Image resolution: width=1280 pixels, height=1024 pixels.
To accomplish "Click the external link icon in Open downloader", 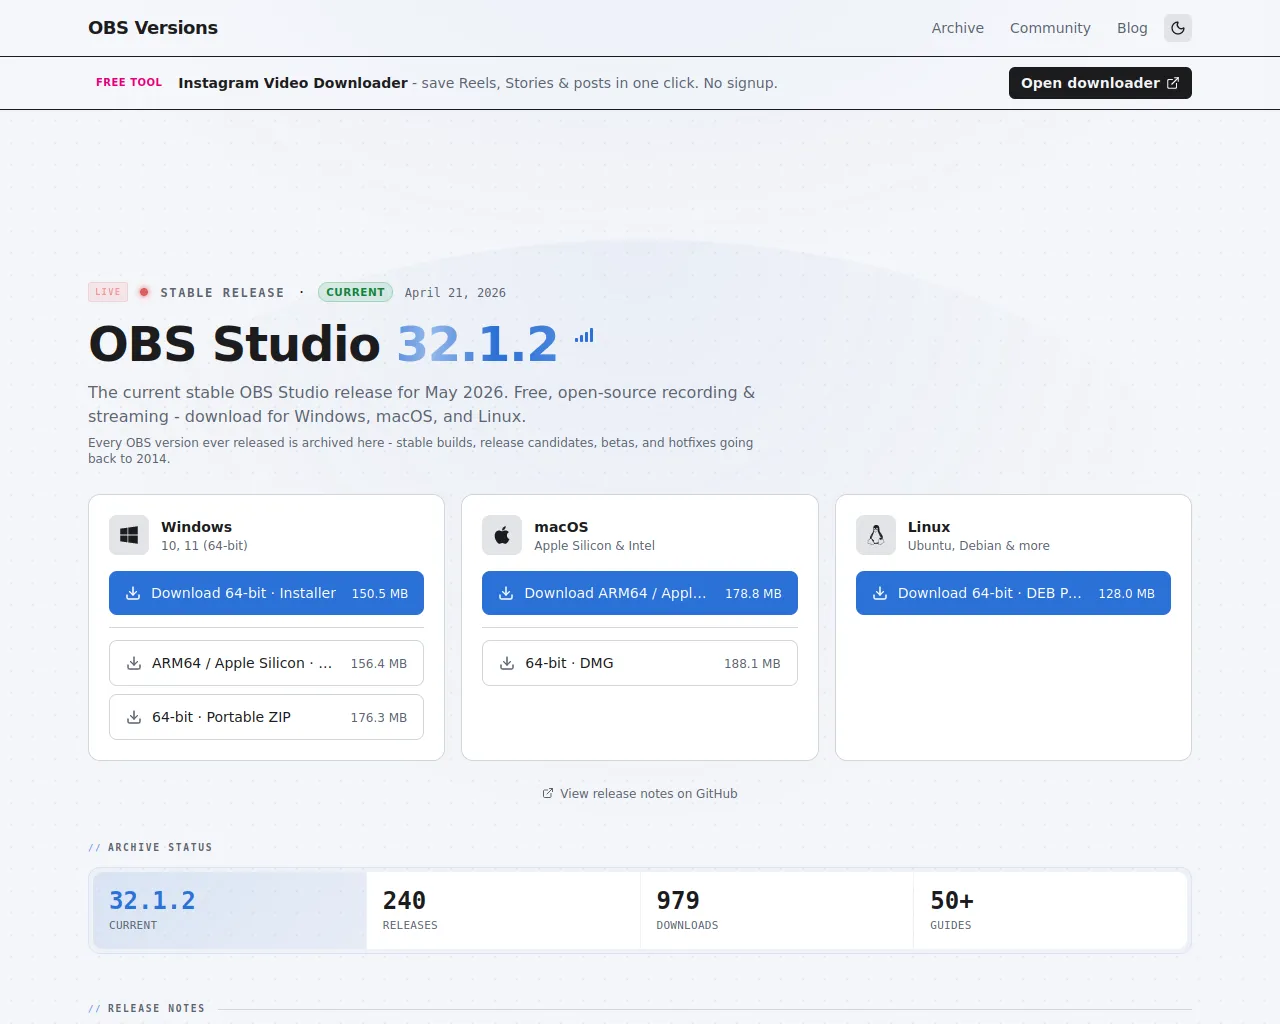I will pyautogui.click(x=1173, y=83).
